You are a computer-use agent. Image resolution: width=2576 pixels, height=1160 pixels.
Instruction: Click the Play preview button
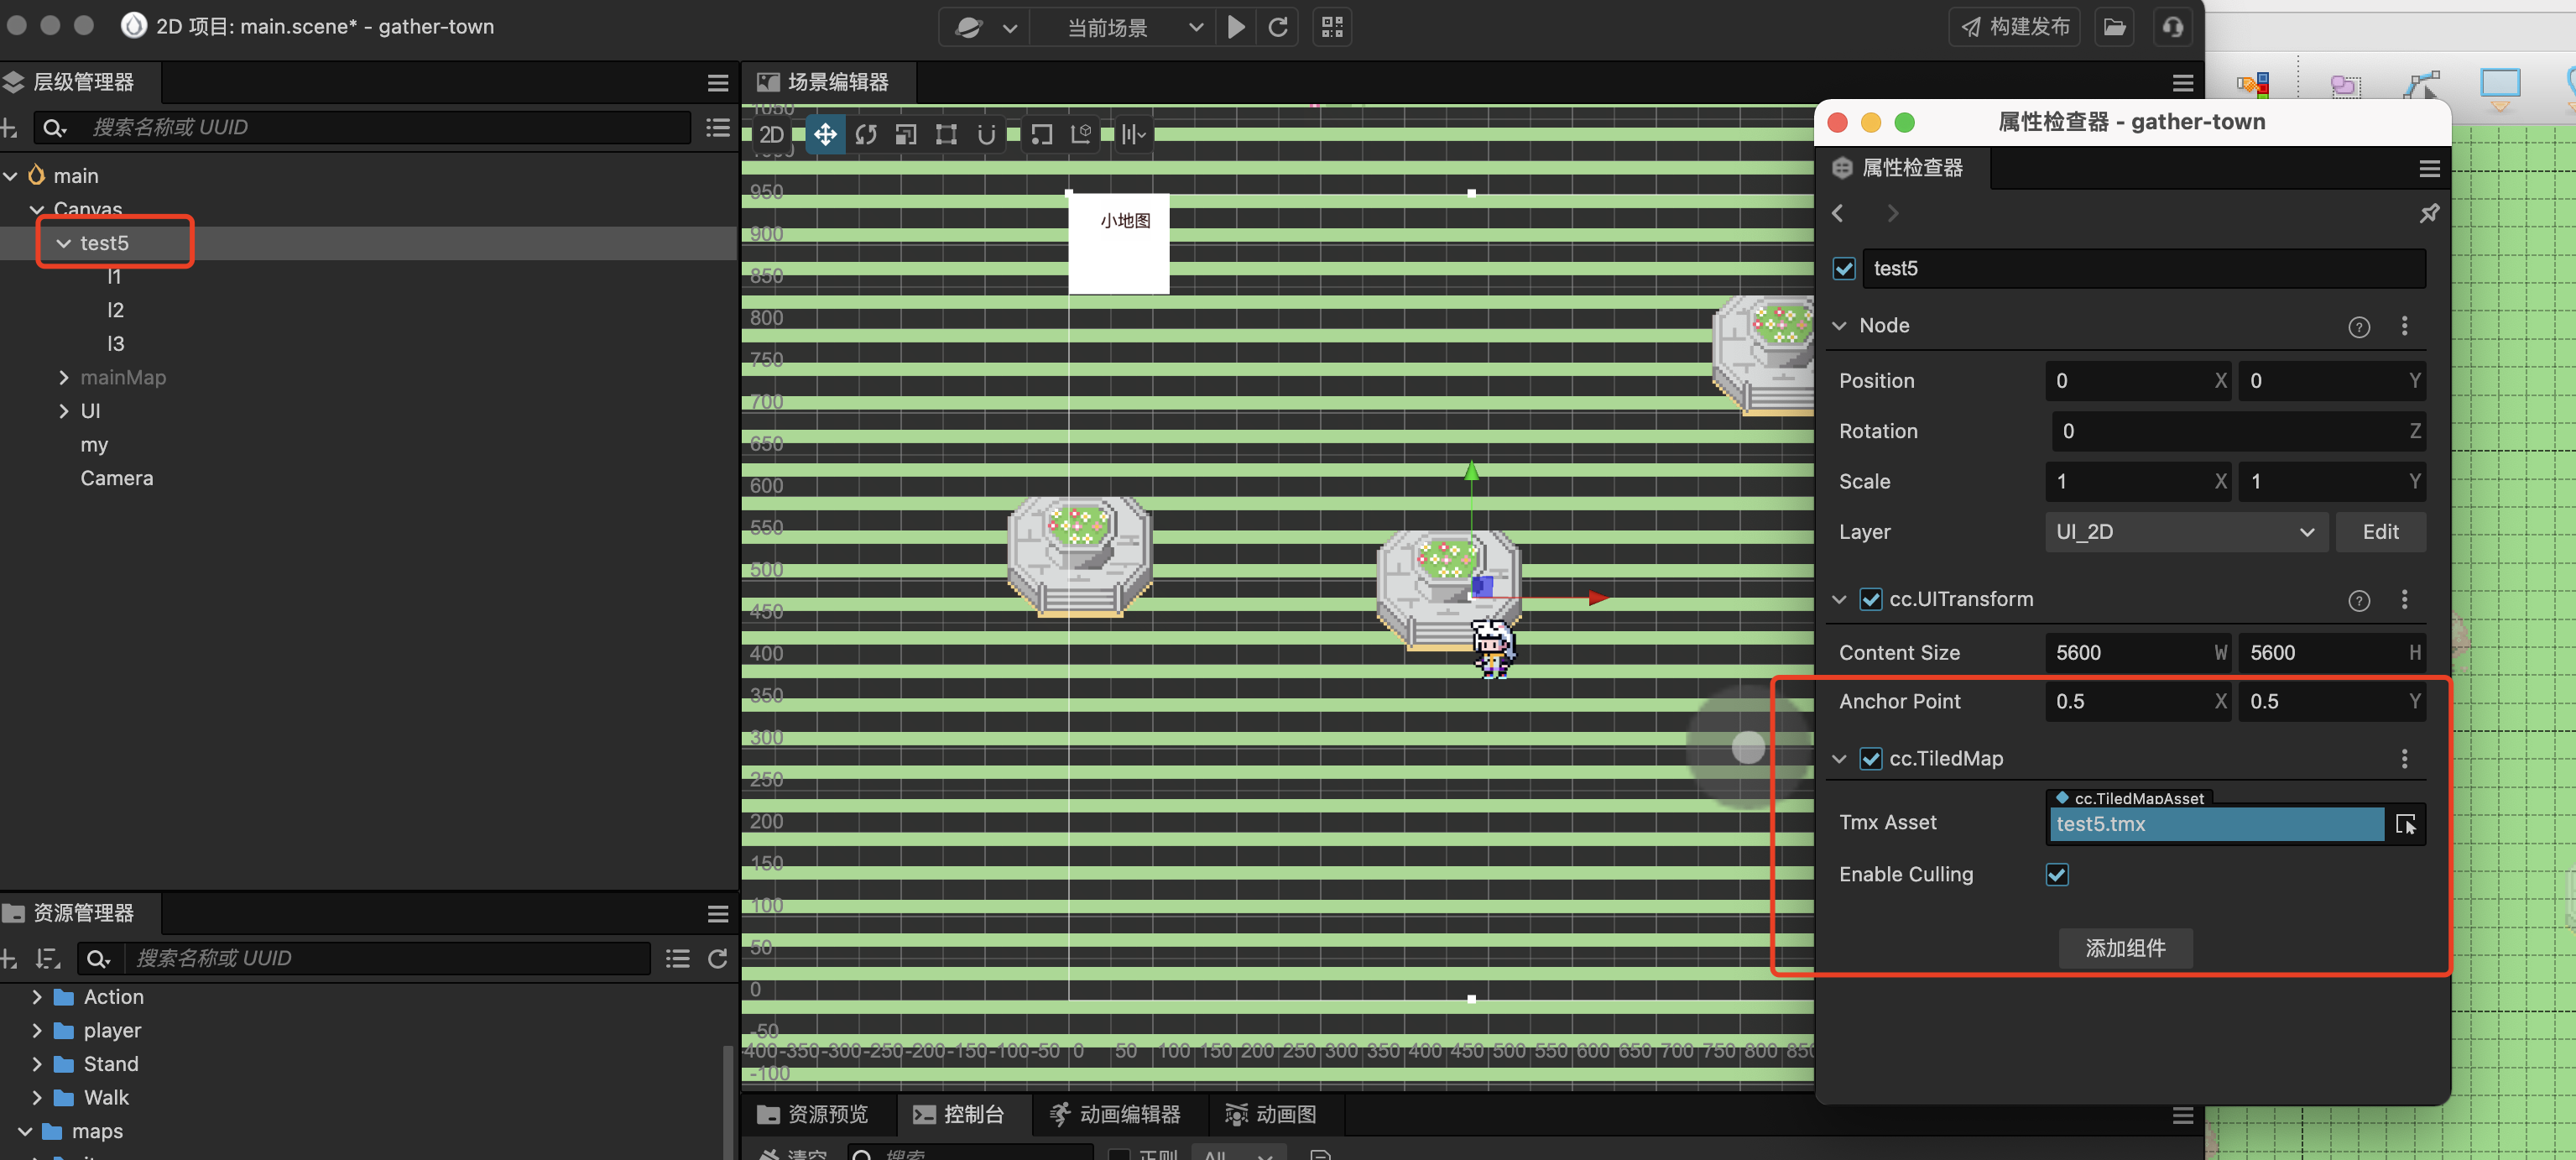(1236, 27)
